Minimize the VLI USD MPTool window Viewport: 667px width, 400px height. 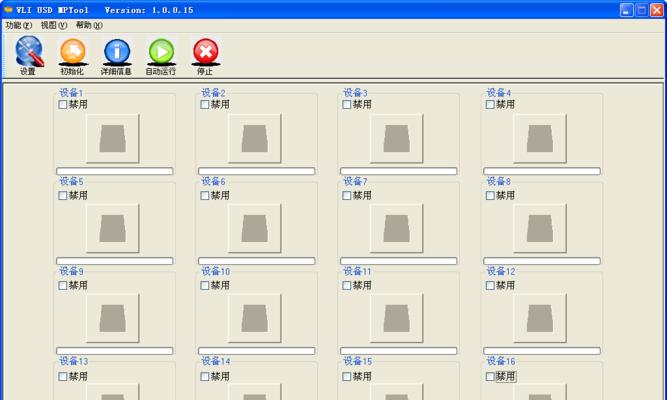pyautogui.click(x=626, y=10)
